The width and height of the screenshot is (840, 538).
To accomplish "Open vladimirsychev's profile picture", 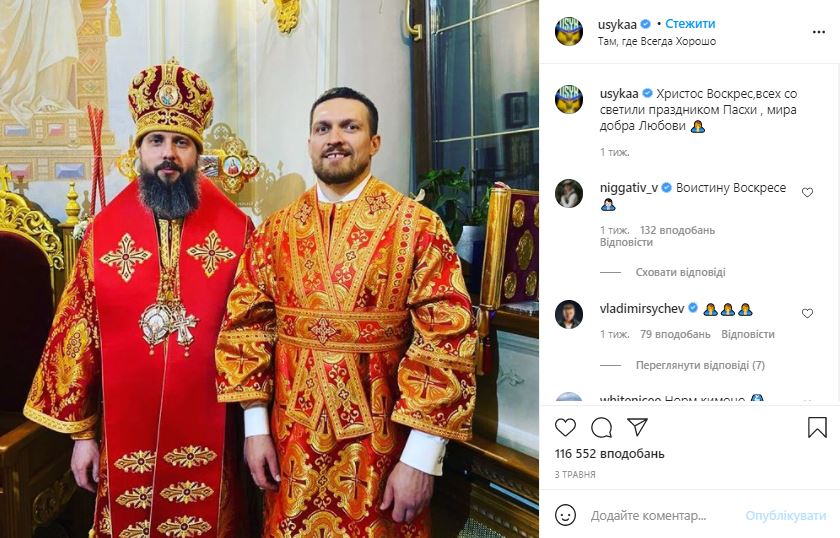I will (x=569, y=315).
